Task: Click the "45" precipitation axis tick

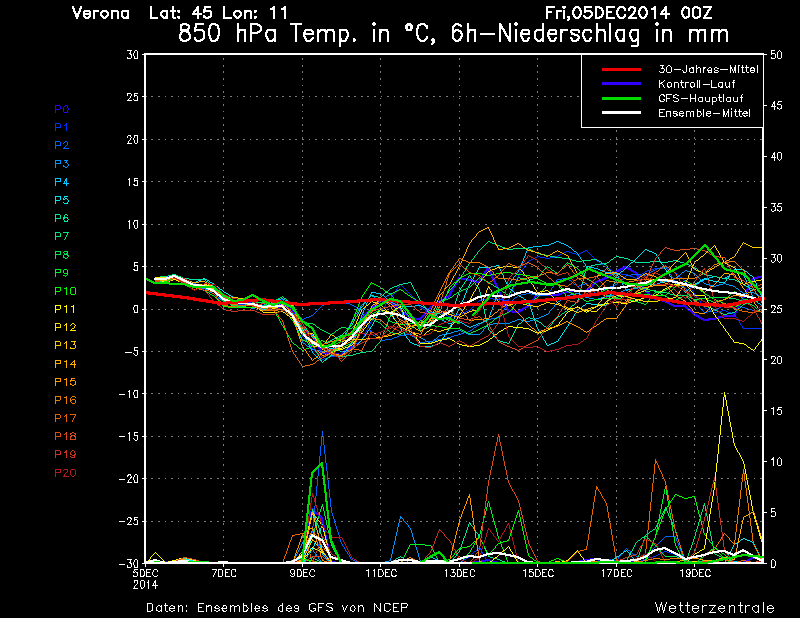Action: [x=776, y=106]
